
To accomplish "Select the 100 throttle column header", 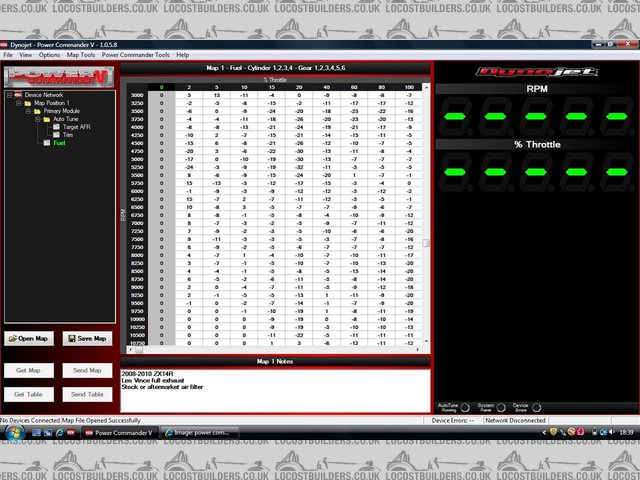I will coord(409,87).
